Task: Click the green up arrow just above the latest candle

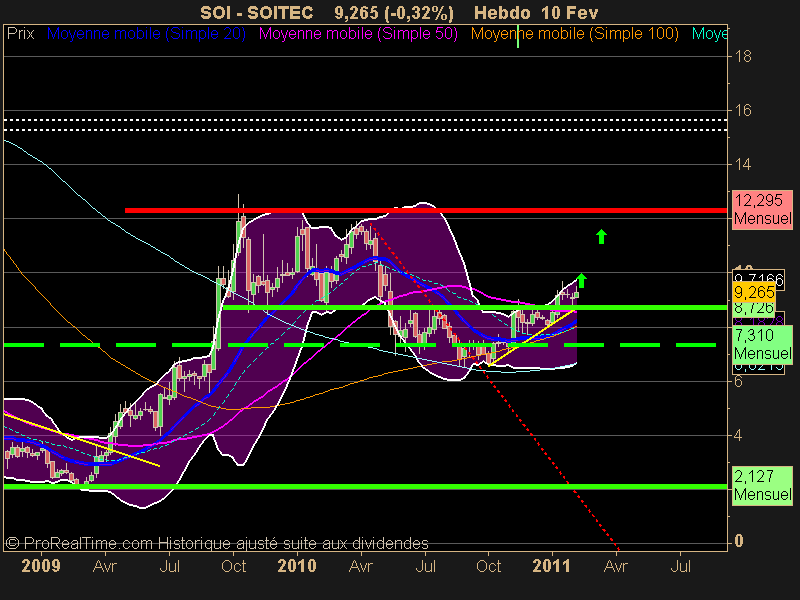Action: click(x=582, y=281)
